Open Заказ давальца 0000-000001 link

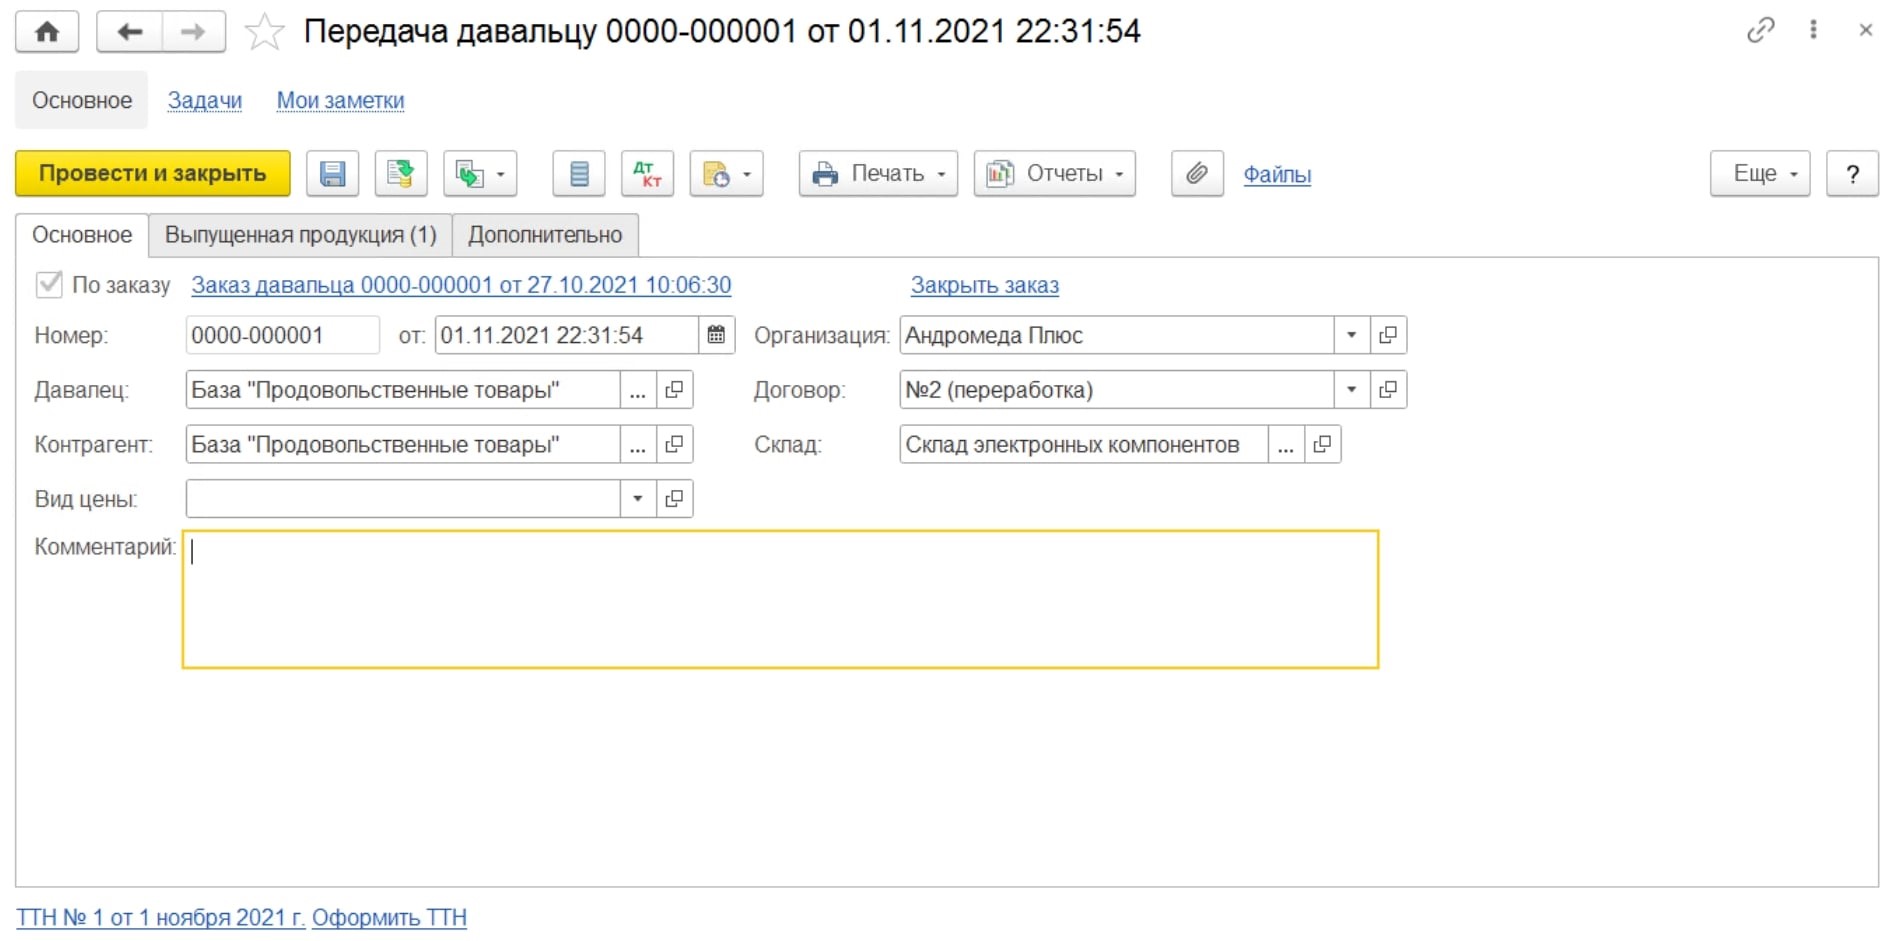pyautogui.click(x=461, y=285)
